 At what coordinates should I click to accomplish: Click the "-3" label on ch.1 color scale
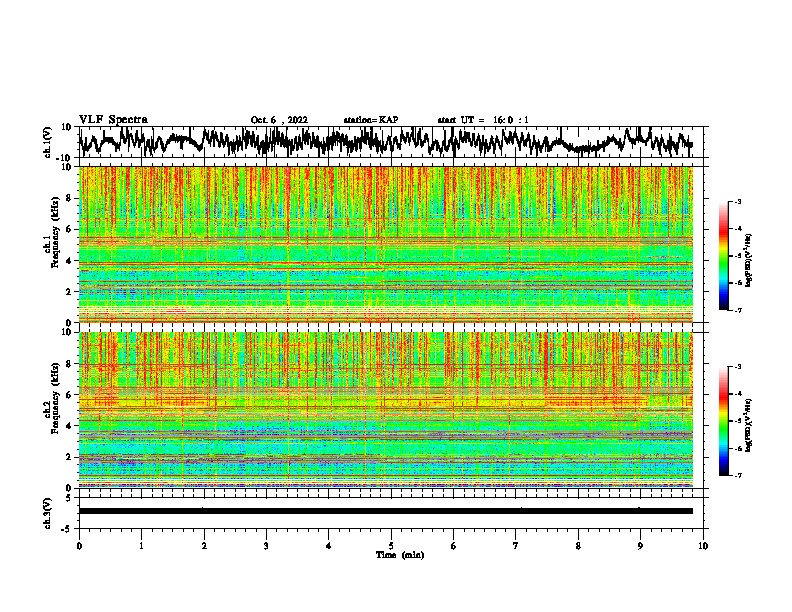738,201
